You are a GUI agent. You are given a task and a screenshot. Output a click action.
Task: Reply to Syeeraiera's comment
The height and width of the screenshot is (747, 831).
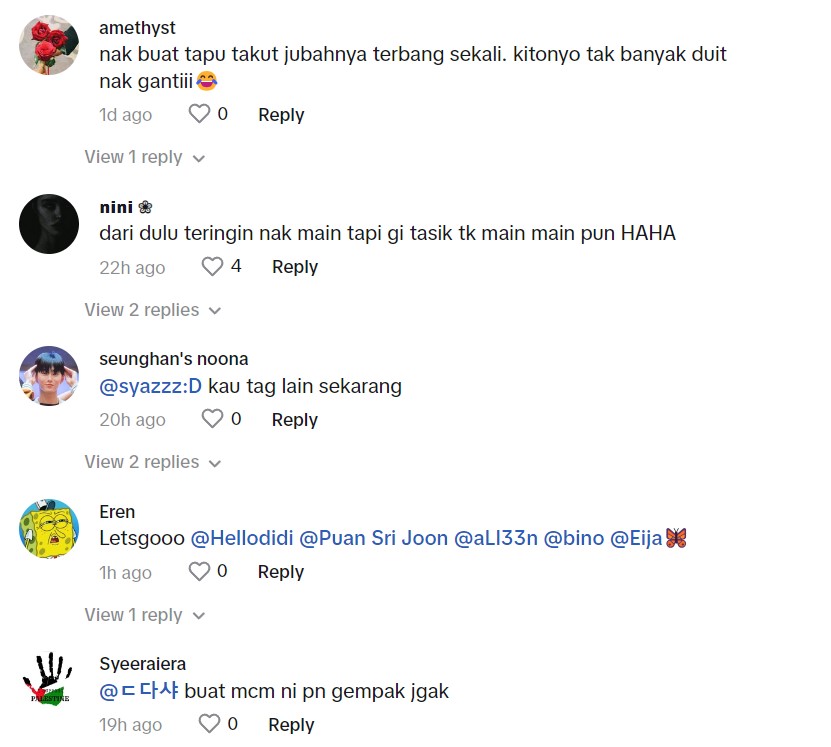291,725
